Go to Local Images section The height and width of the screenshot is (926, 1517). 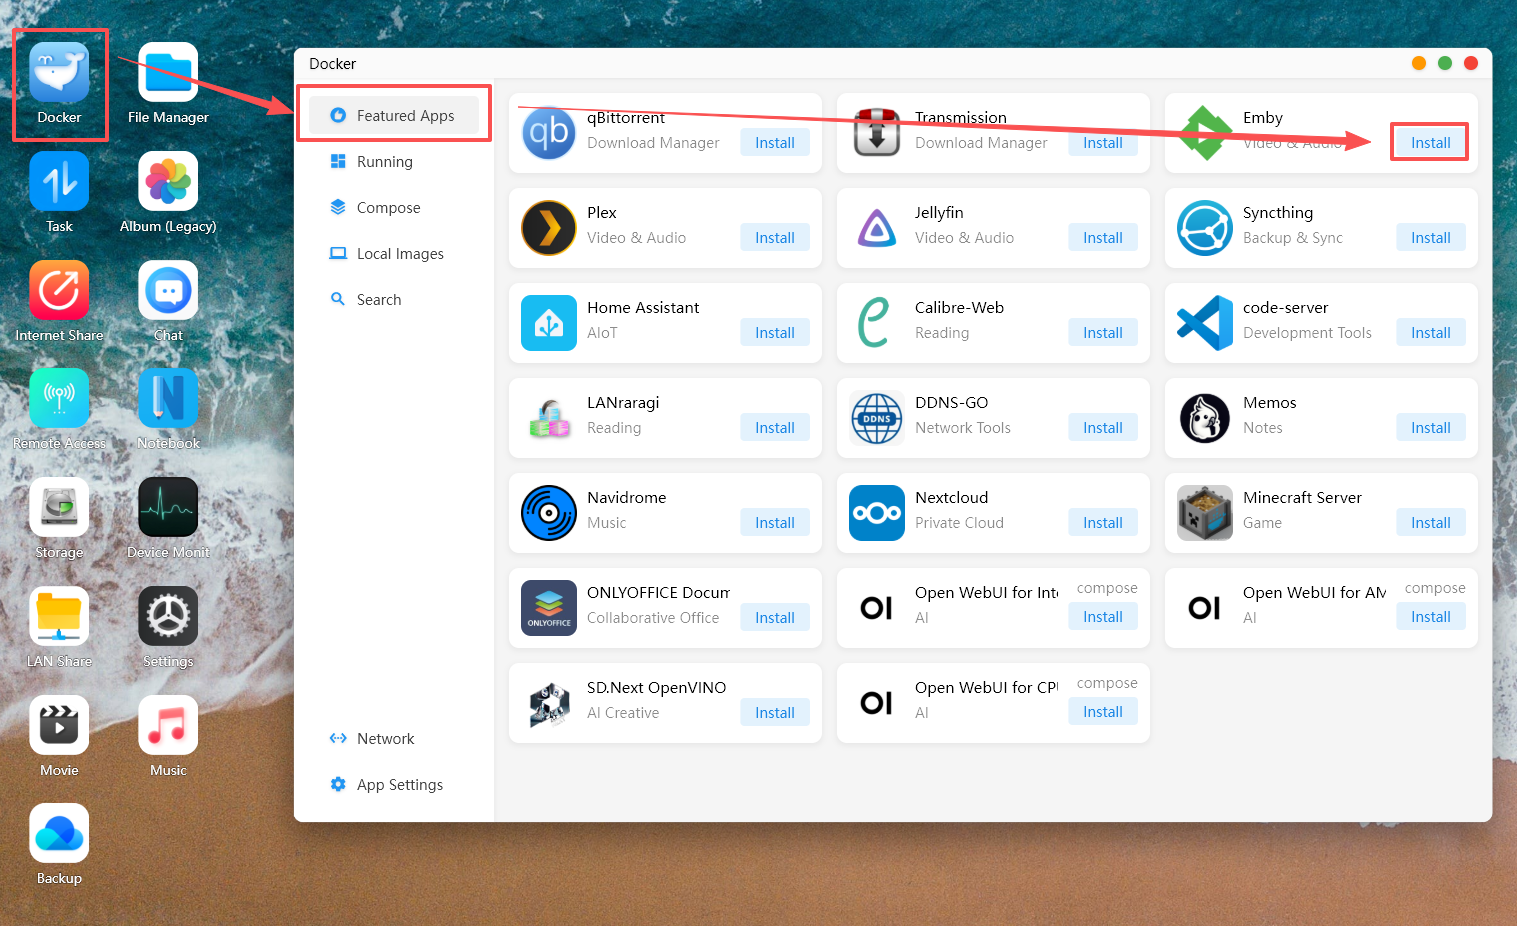click(x=394, y=253)
